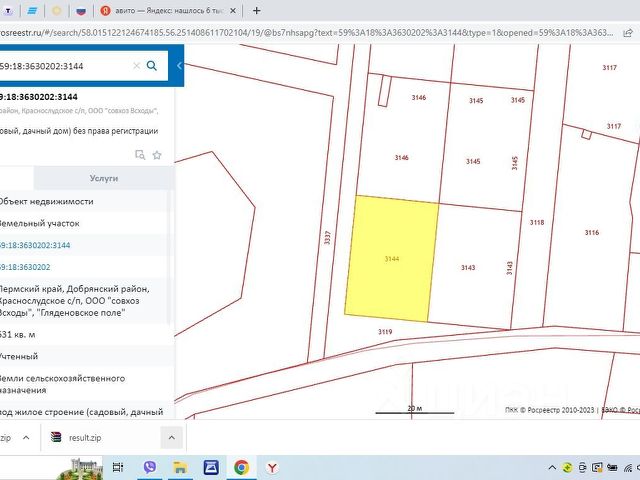Open Yandex Browser from the taskbar

coord(272,467)
